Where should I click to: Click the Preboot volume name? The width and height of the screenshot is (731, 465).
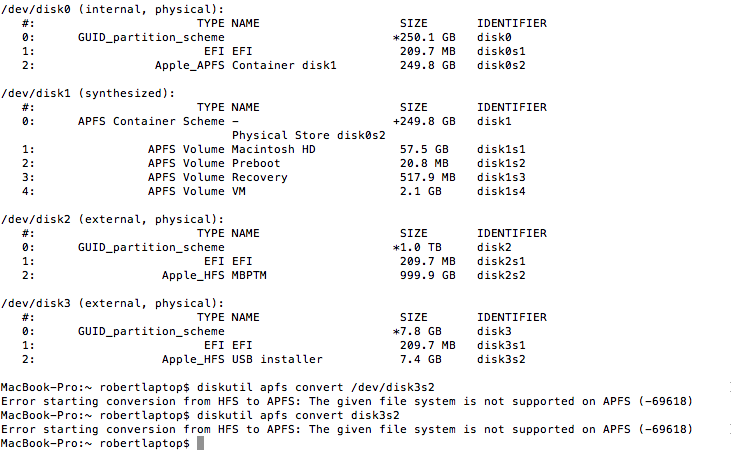click(256, 163)
